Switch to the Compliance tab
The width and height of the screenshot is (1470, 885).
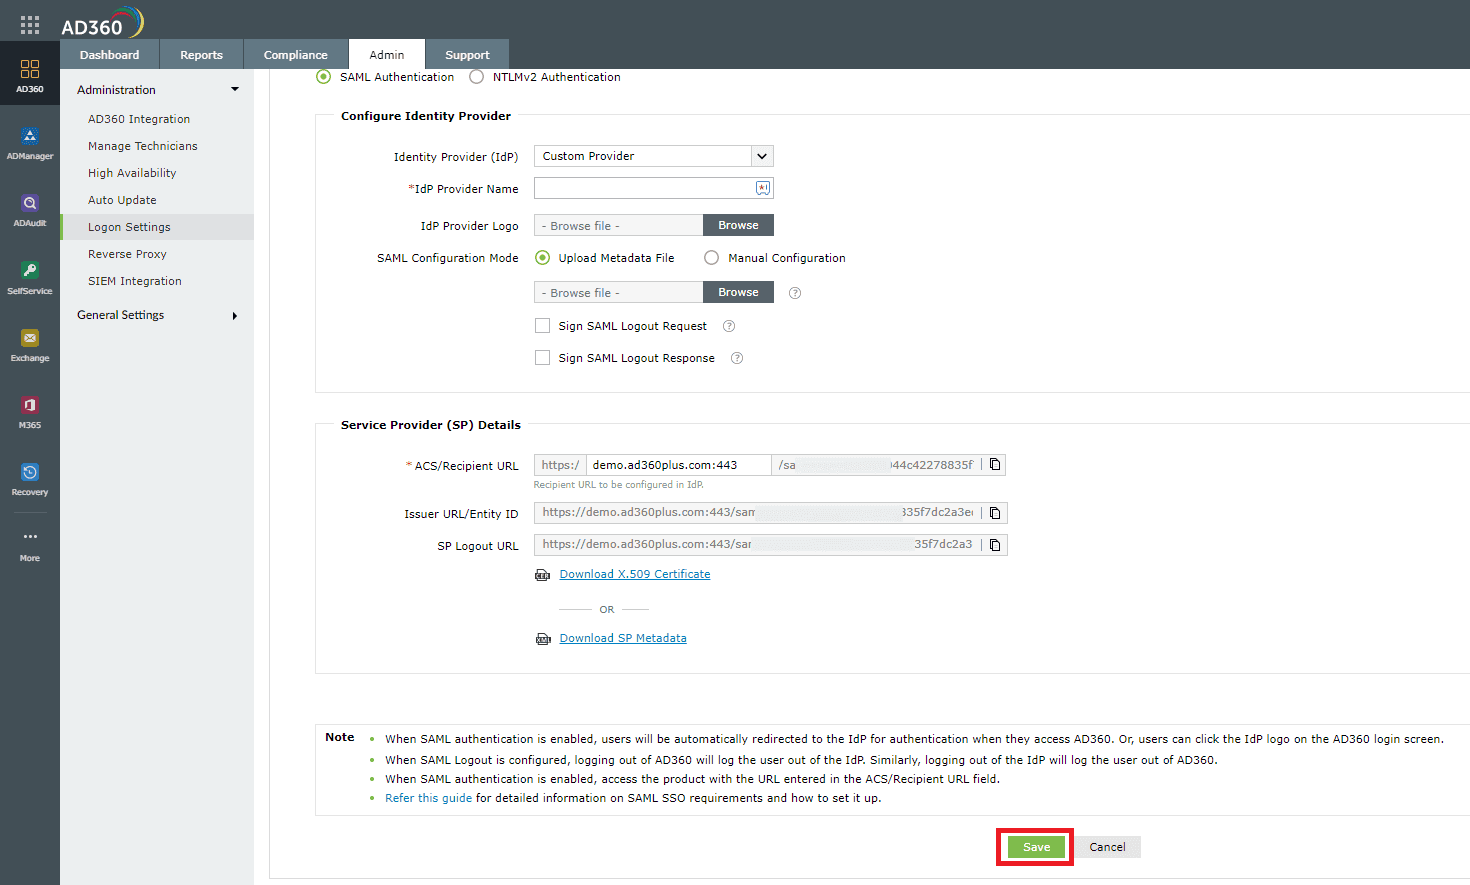(x=295, y=54)
